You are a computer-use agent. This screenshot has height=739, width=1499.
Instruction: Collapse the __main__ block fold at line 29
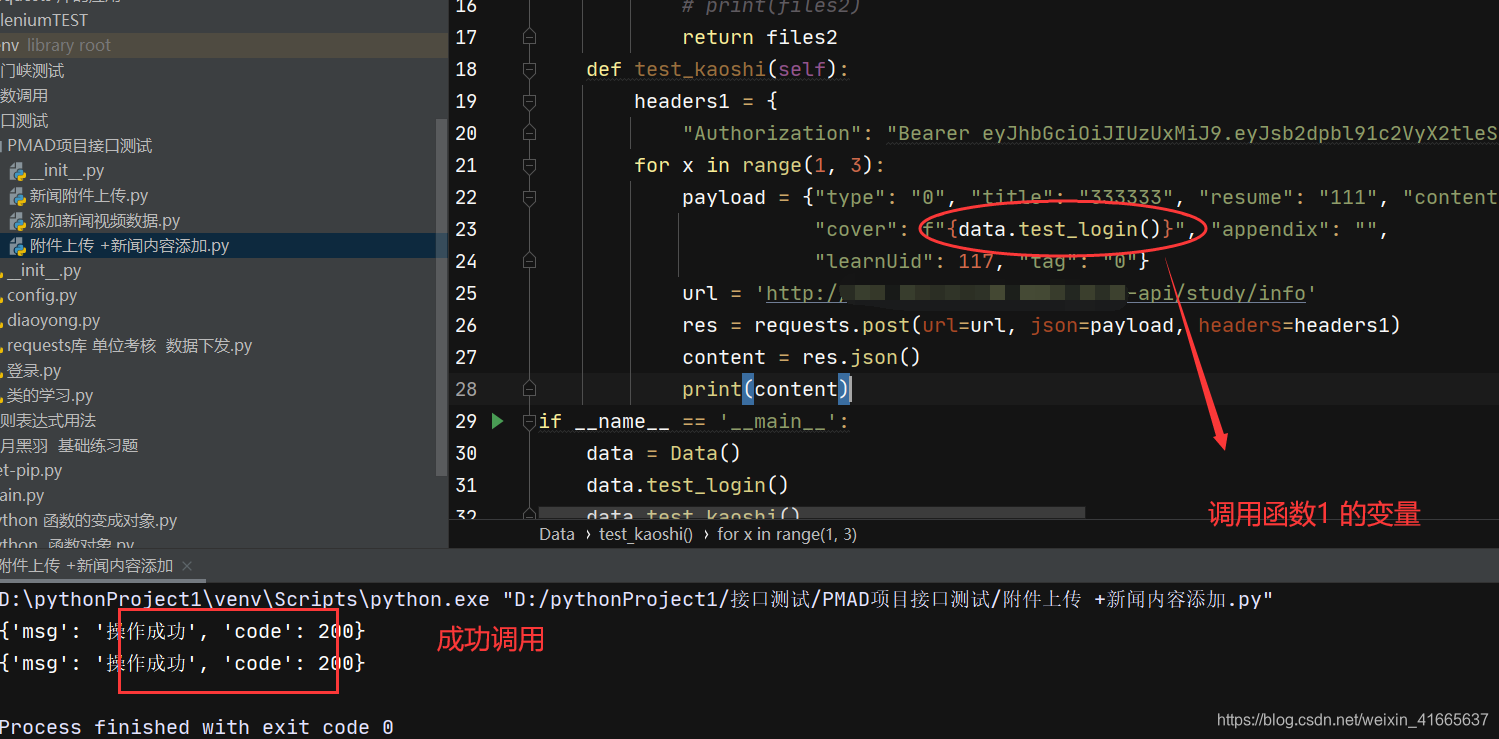point(529,421)
